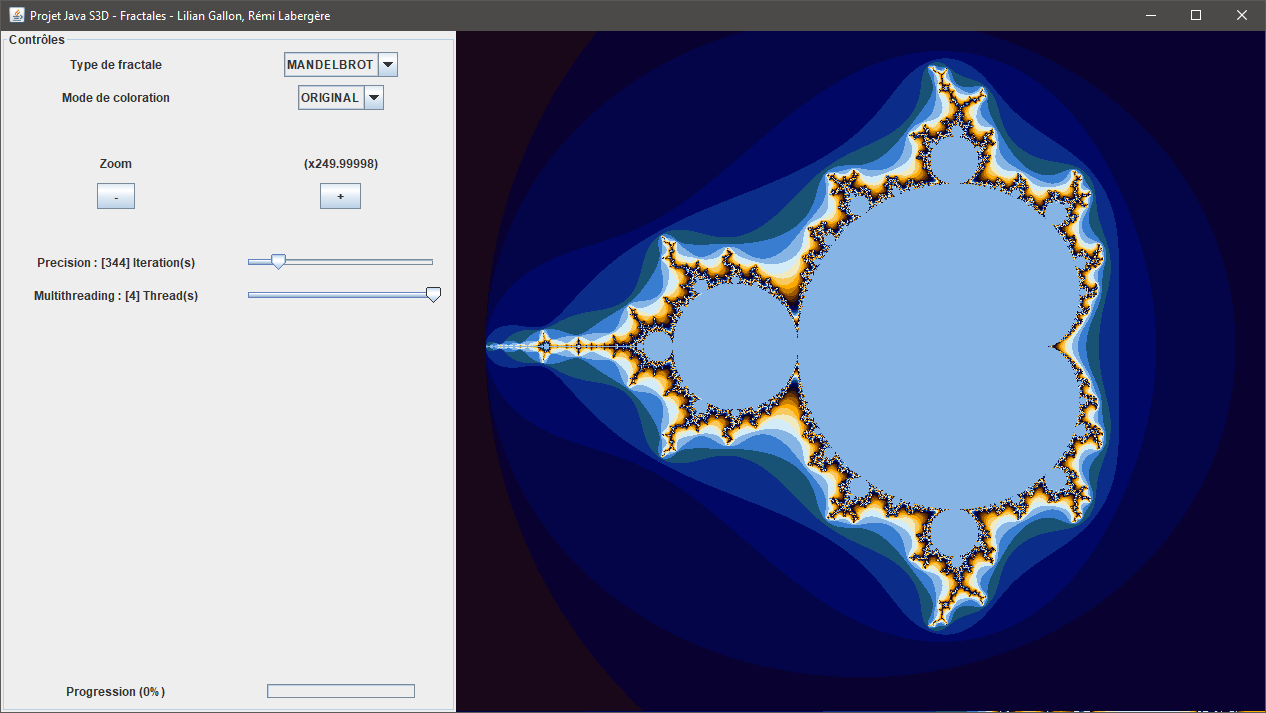Click the Java app icon in title bar

[x=16, y=15]
